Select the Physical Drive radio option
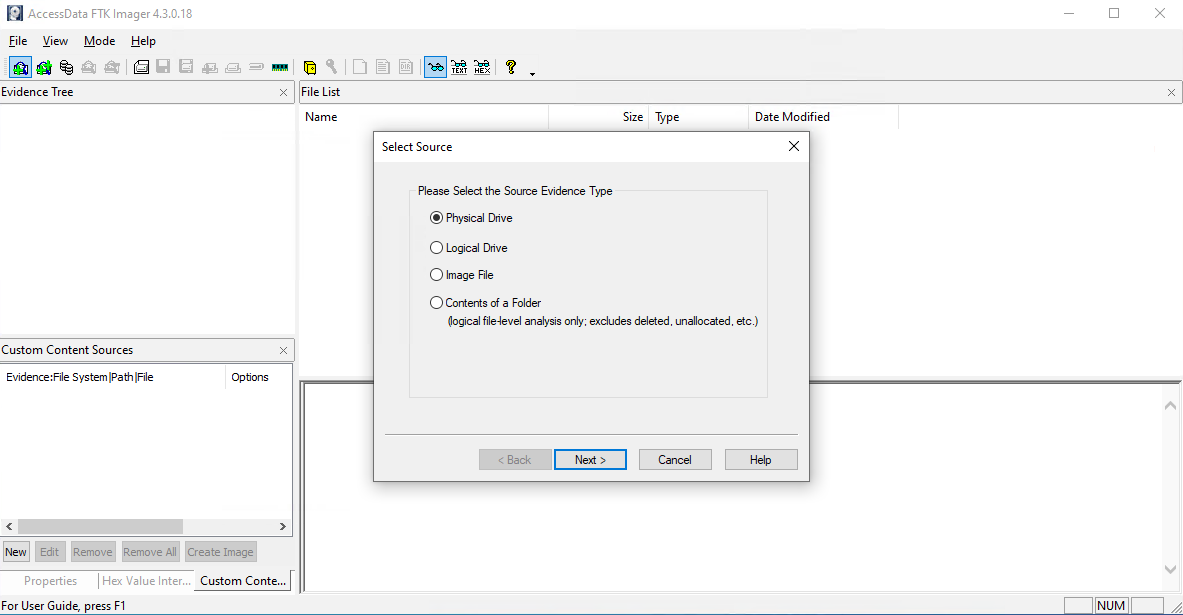Viewport: 1183px width, 615px height. tap(437, 218)
